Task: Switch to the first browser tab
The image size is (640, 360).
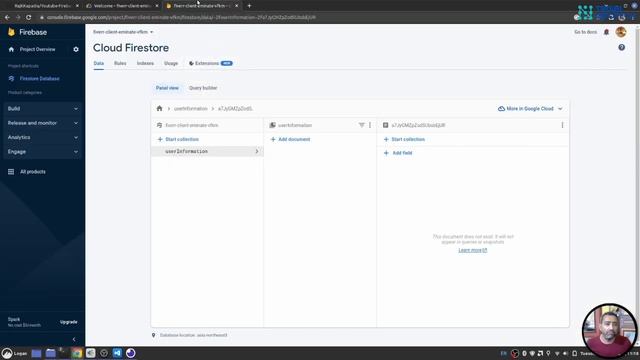Action: tap(42, 6)
